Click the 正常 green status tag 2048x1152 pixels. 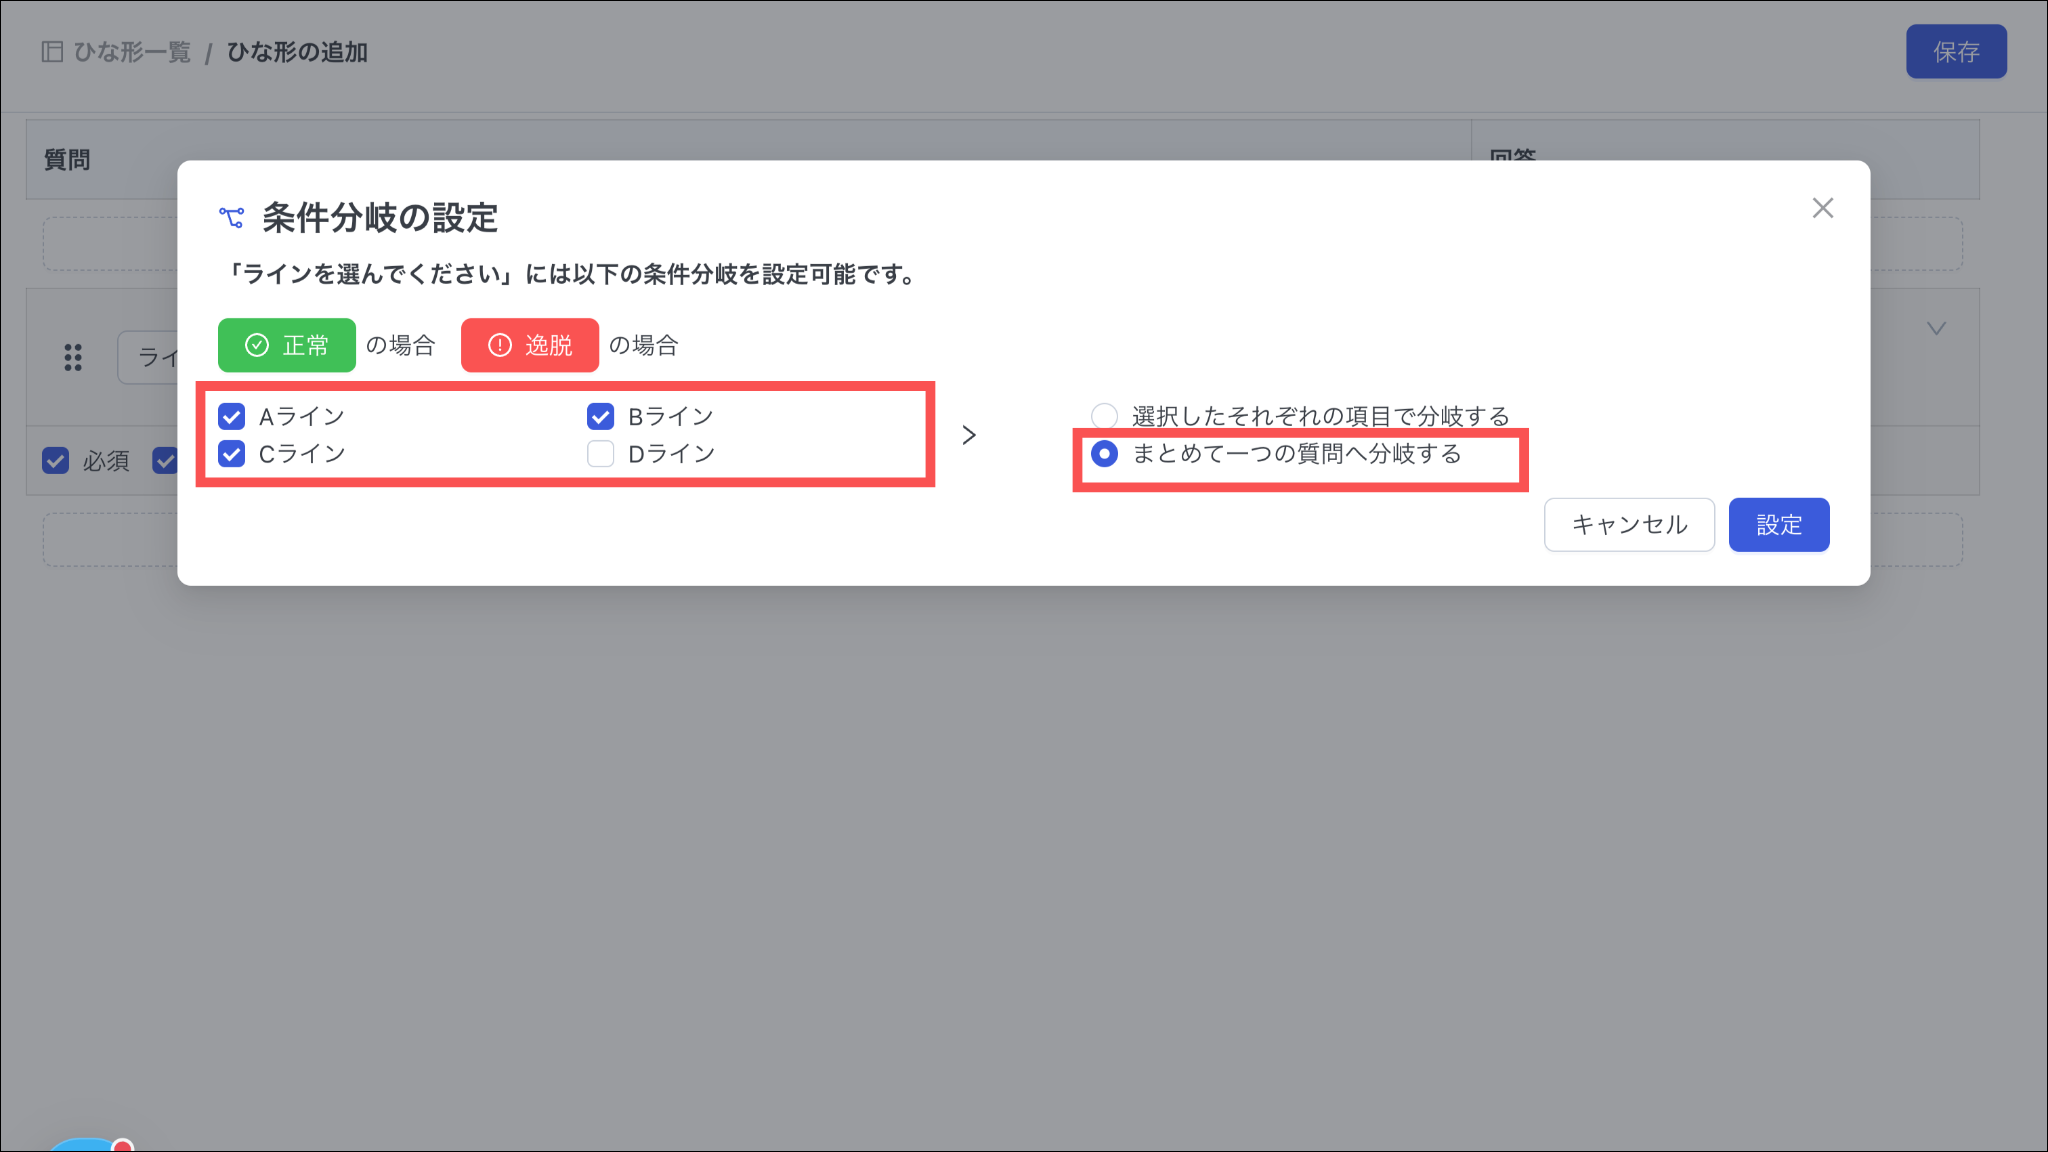[287, 345]
